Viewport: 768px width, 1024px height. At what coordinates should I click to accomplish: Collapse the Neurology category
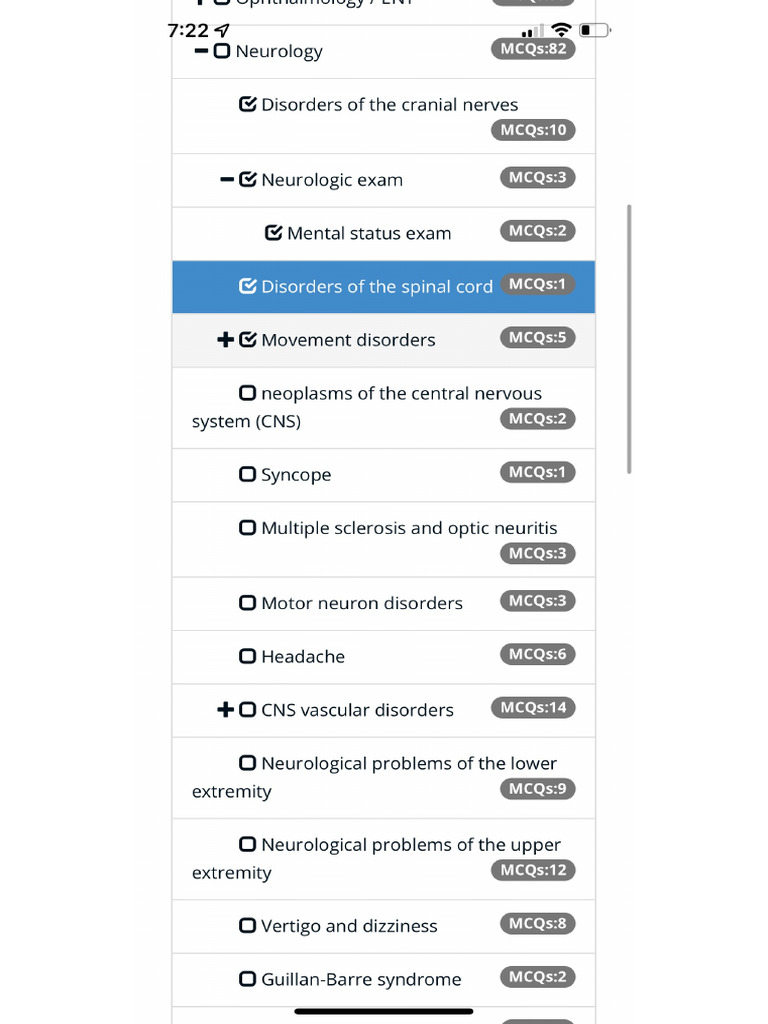pyautogui.click(x=201, y=51)
